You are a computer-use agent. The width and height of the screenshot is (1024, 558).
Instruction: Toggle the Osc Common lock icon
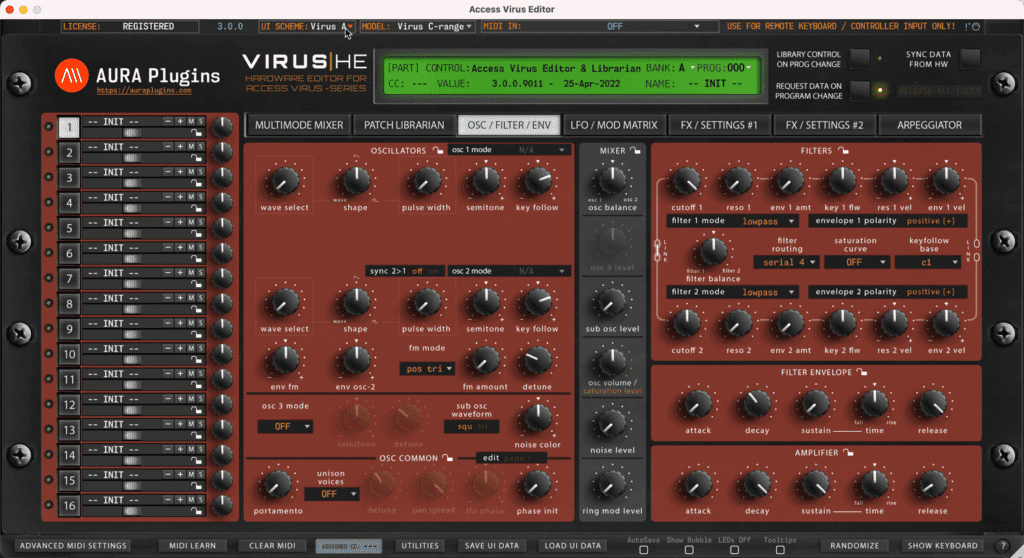(447, 458)
